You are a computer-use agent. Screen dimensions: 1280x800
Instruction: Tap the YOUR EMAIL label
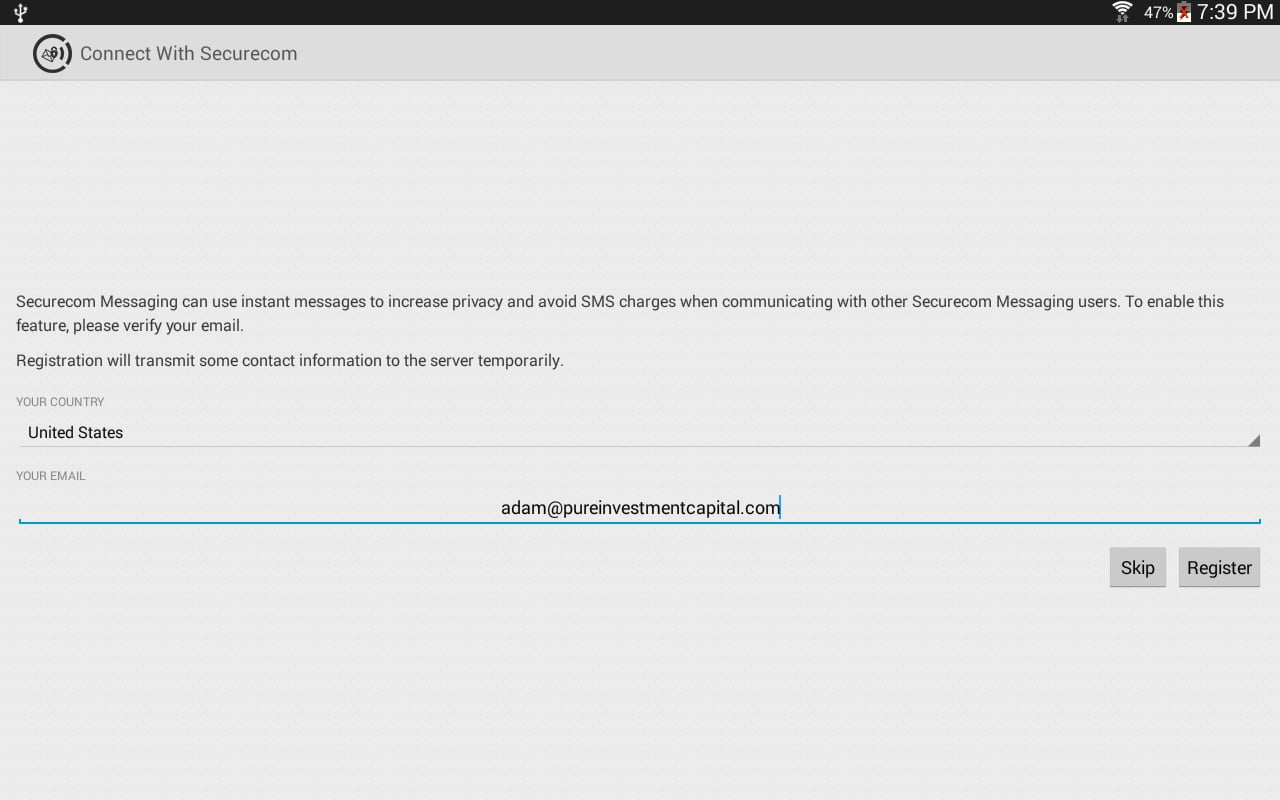click(x=51, y=476)
